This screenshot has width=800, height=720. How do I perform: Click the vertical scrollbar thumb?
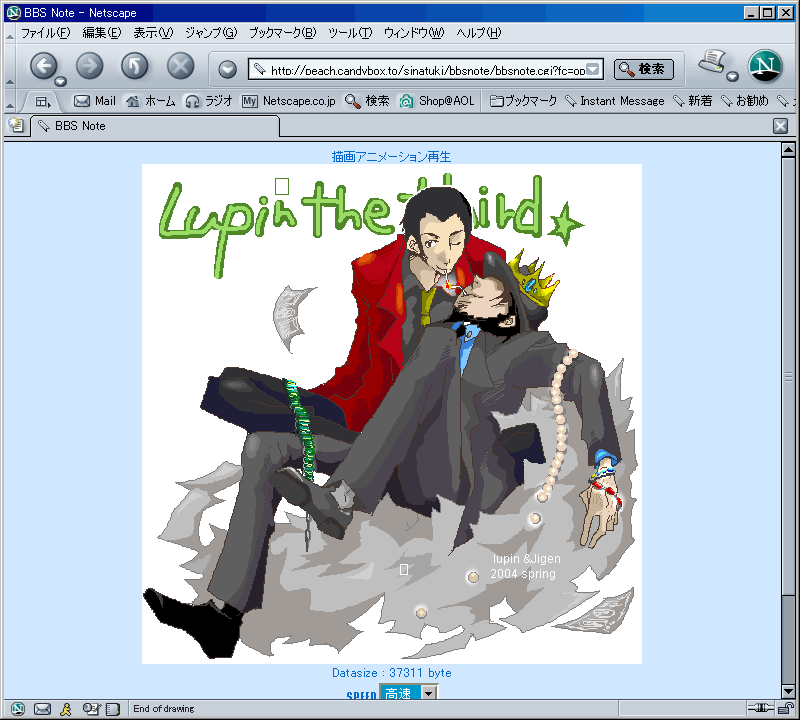[788, 377]
